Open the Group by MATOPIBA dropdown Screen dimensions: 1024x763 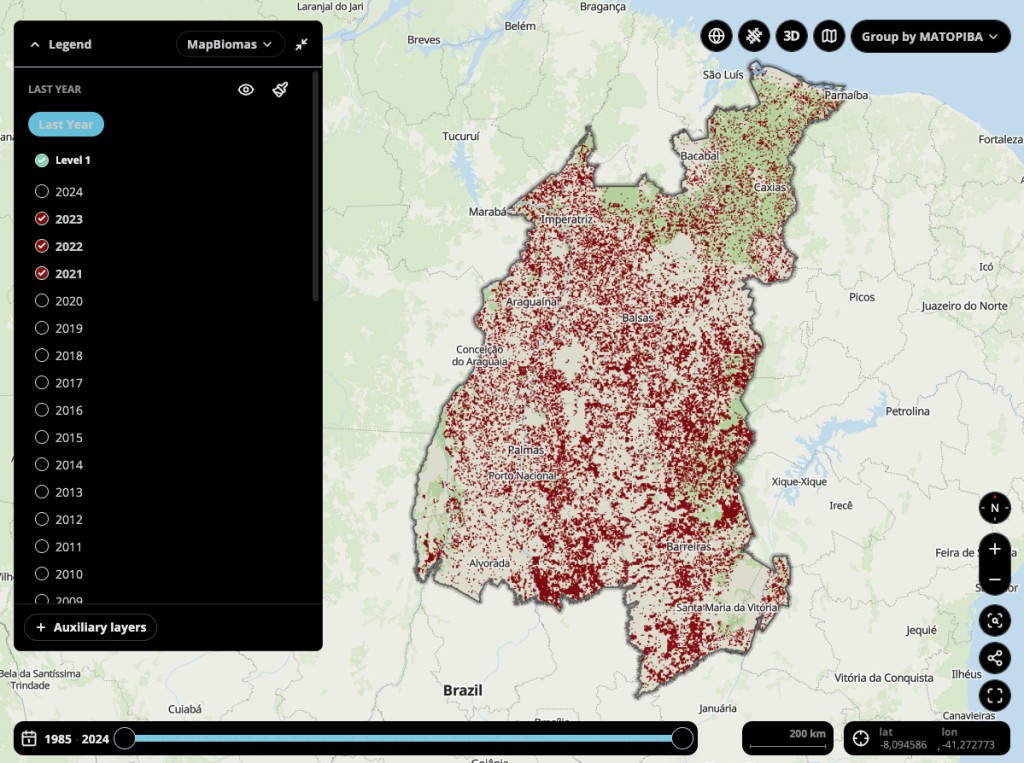point(930,37)
